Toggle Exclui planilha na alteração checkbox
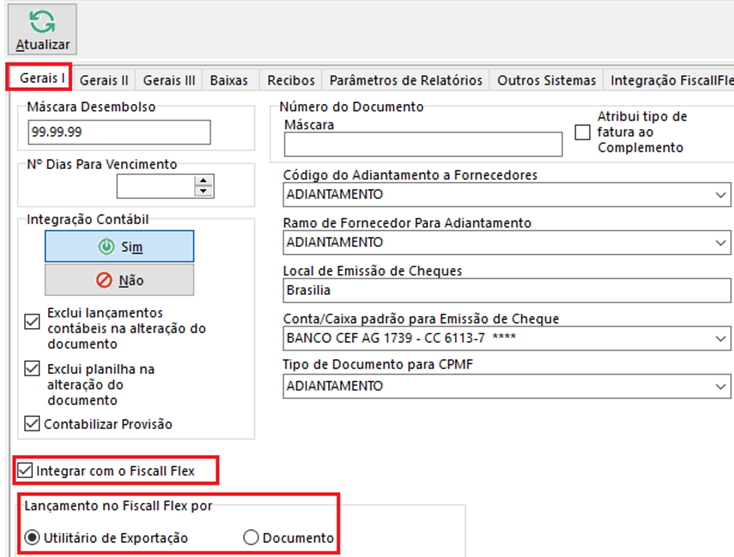Viewport: 734px width, 557px height. [32, 369]
